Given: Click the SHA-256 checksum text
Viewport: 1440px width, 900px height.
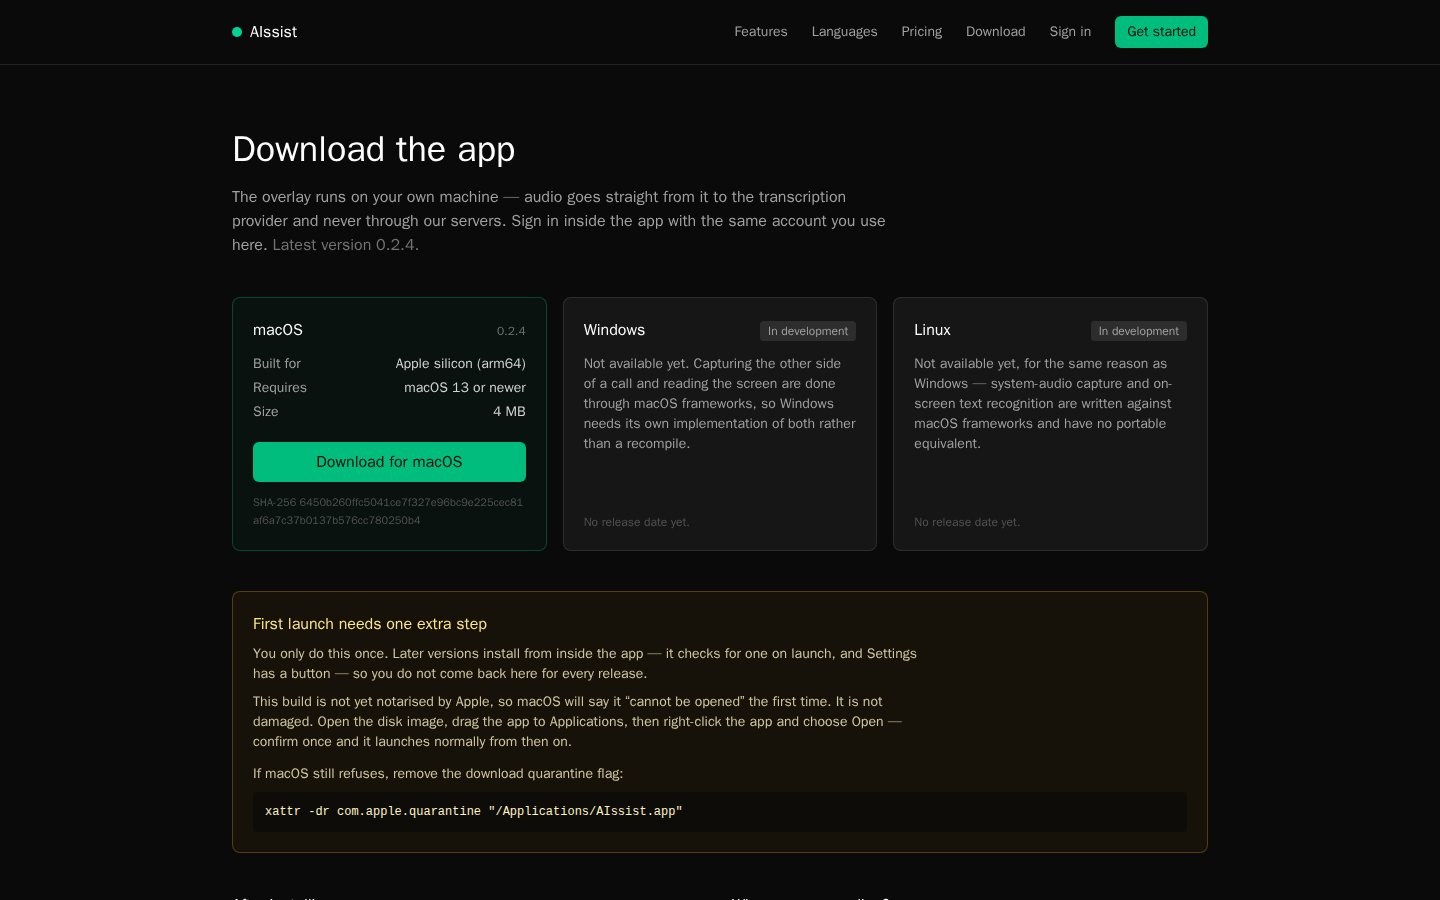Looking at the screenshot, I should 388,511.
